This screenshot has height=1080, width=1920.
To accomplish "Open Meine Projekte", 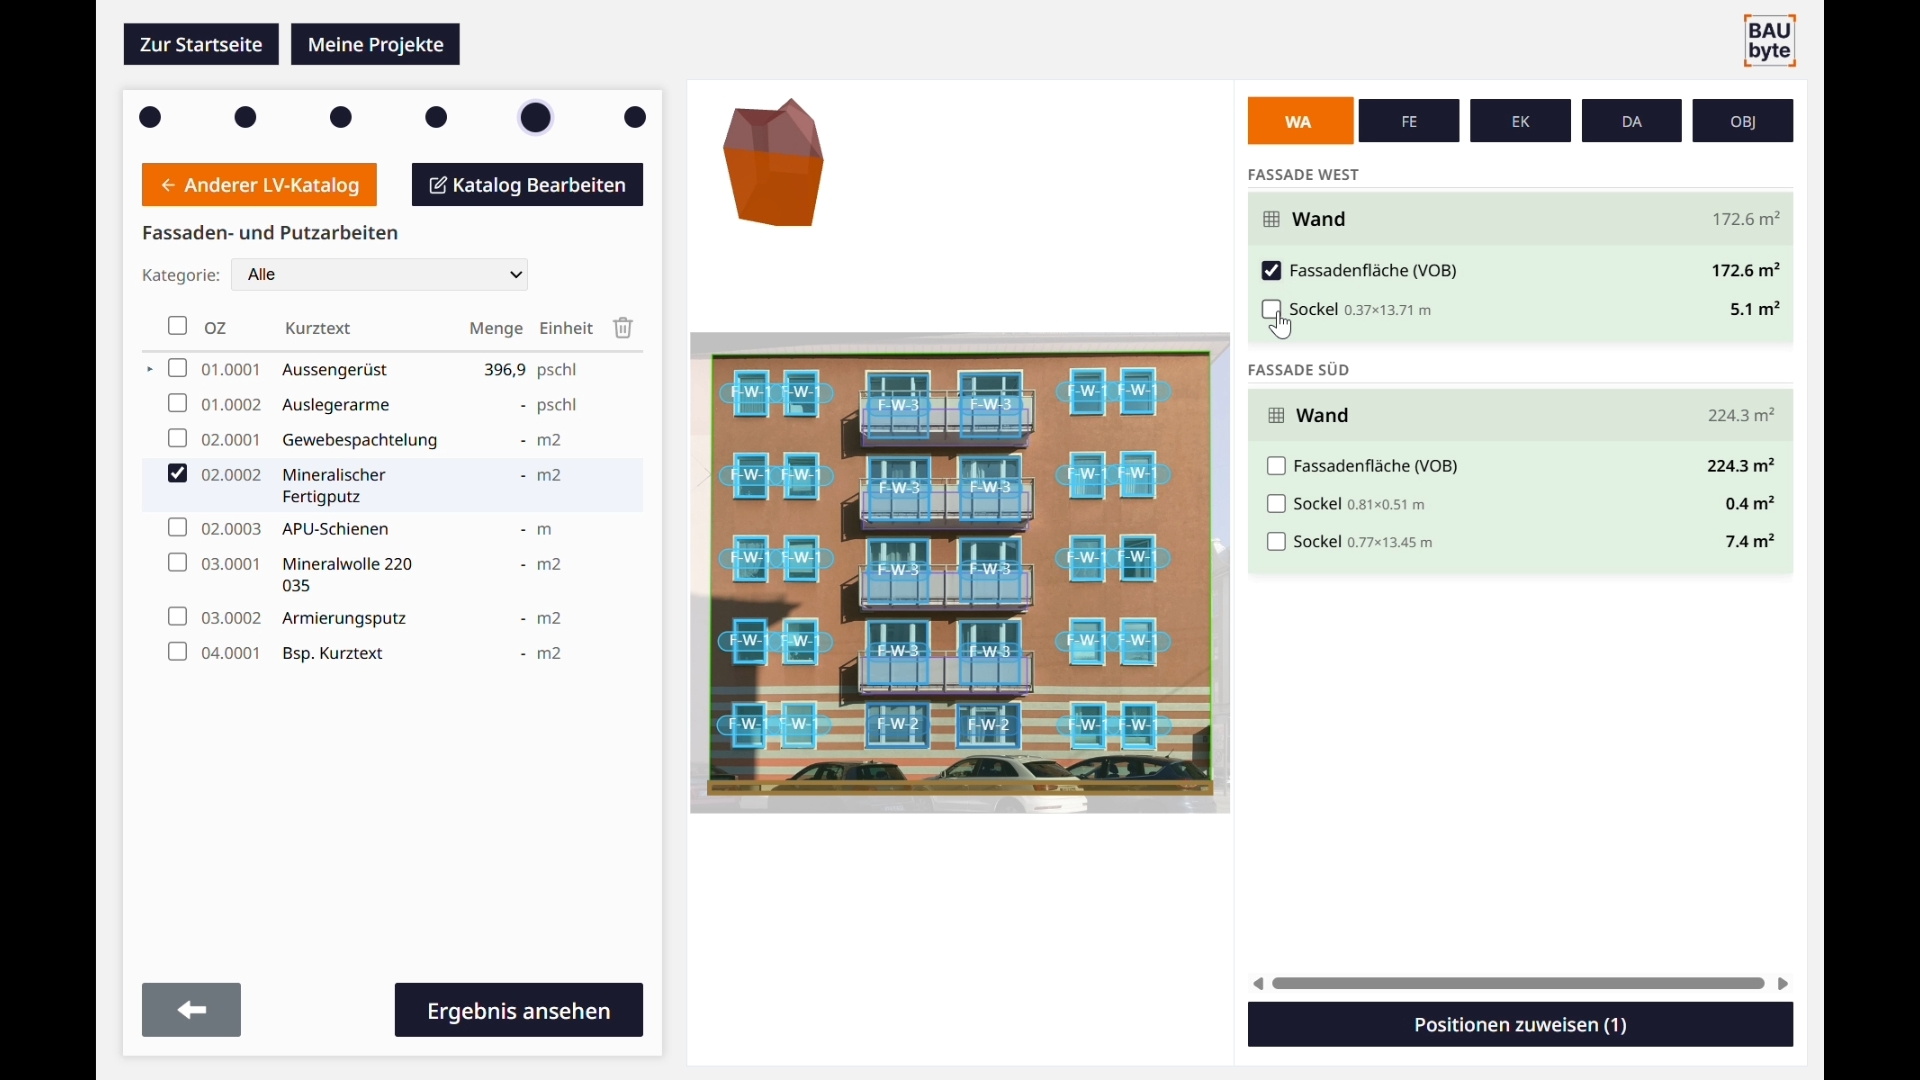I will [376, 45].
